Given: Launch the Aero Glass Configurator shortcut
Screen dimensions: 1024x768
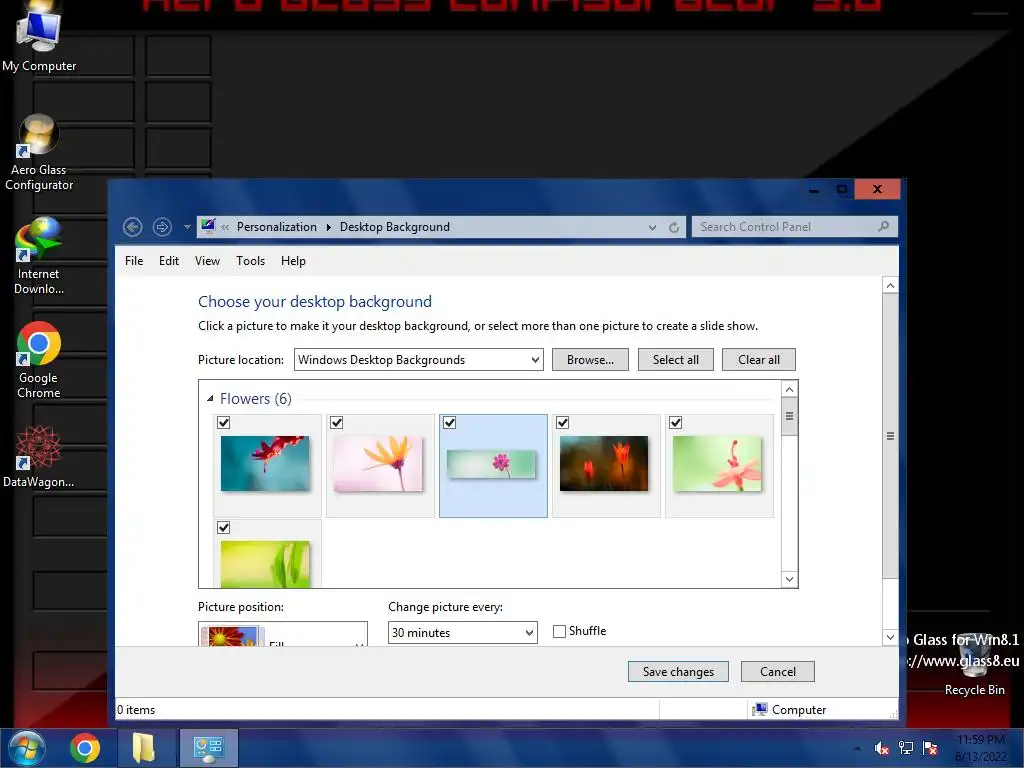Looking at the screenshot, I should point(39,153).
